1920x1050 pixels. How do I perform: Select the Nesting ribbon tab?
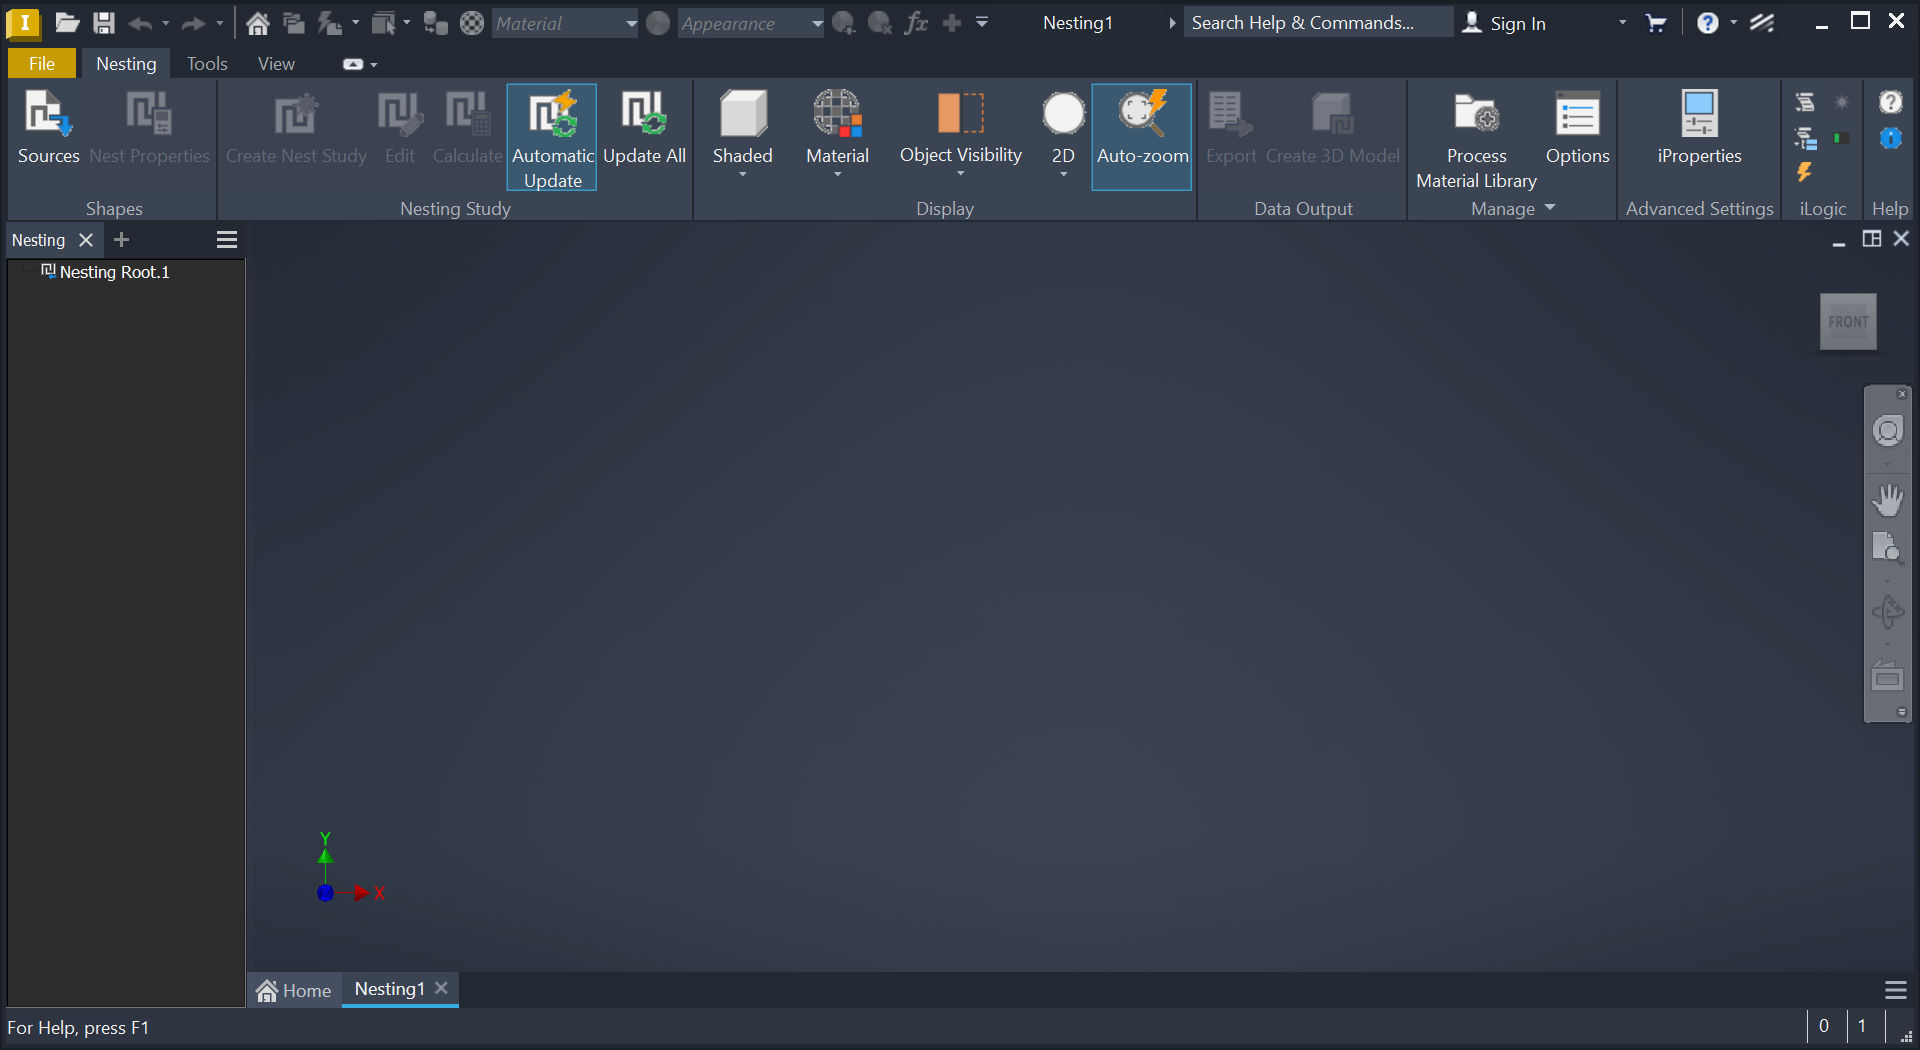[x=126, y=63]
